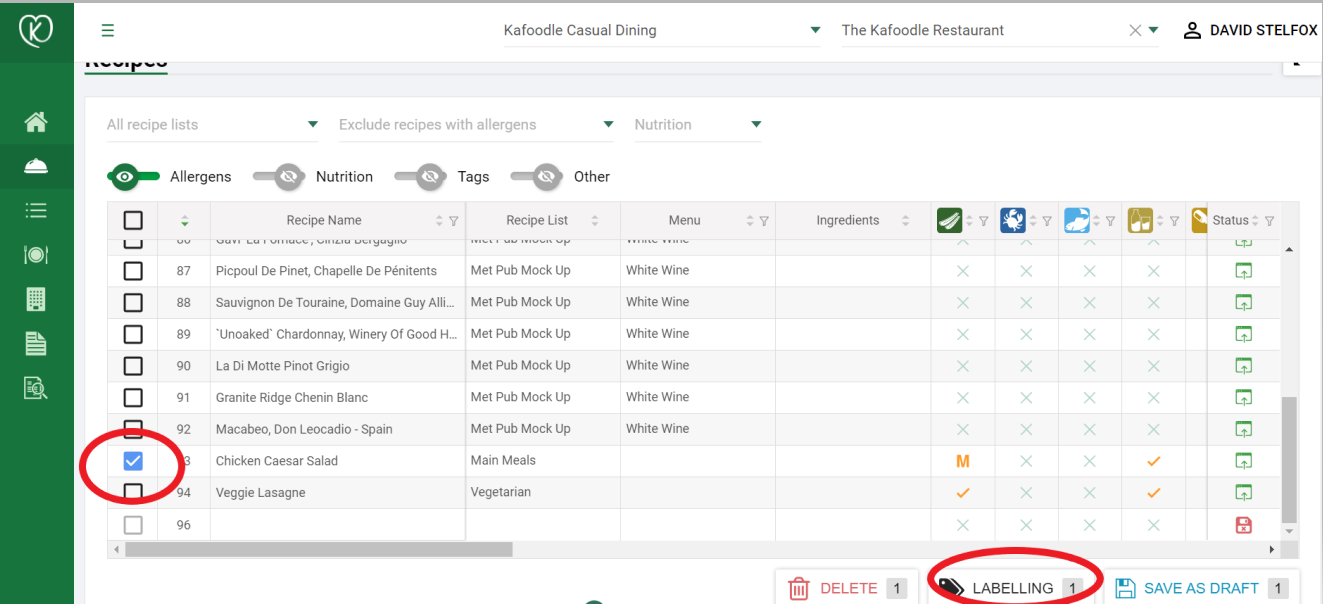Click the Vegetarian recipe list cell
Image resolution: width=1323 pixels, height=604 pixels.
click(543, 493)
